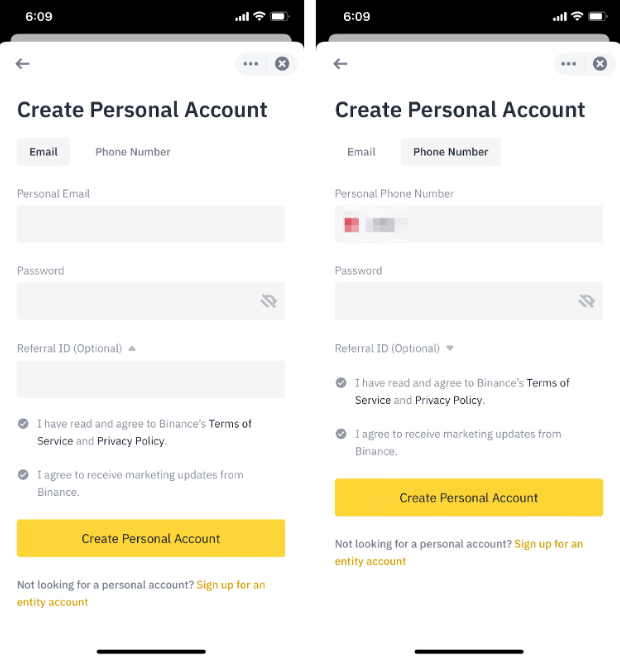Screen dimensions: 620x662
Task: Open three-dot menu on right screen
Action: coord(568,64)
